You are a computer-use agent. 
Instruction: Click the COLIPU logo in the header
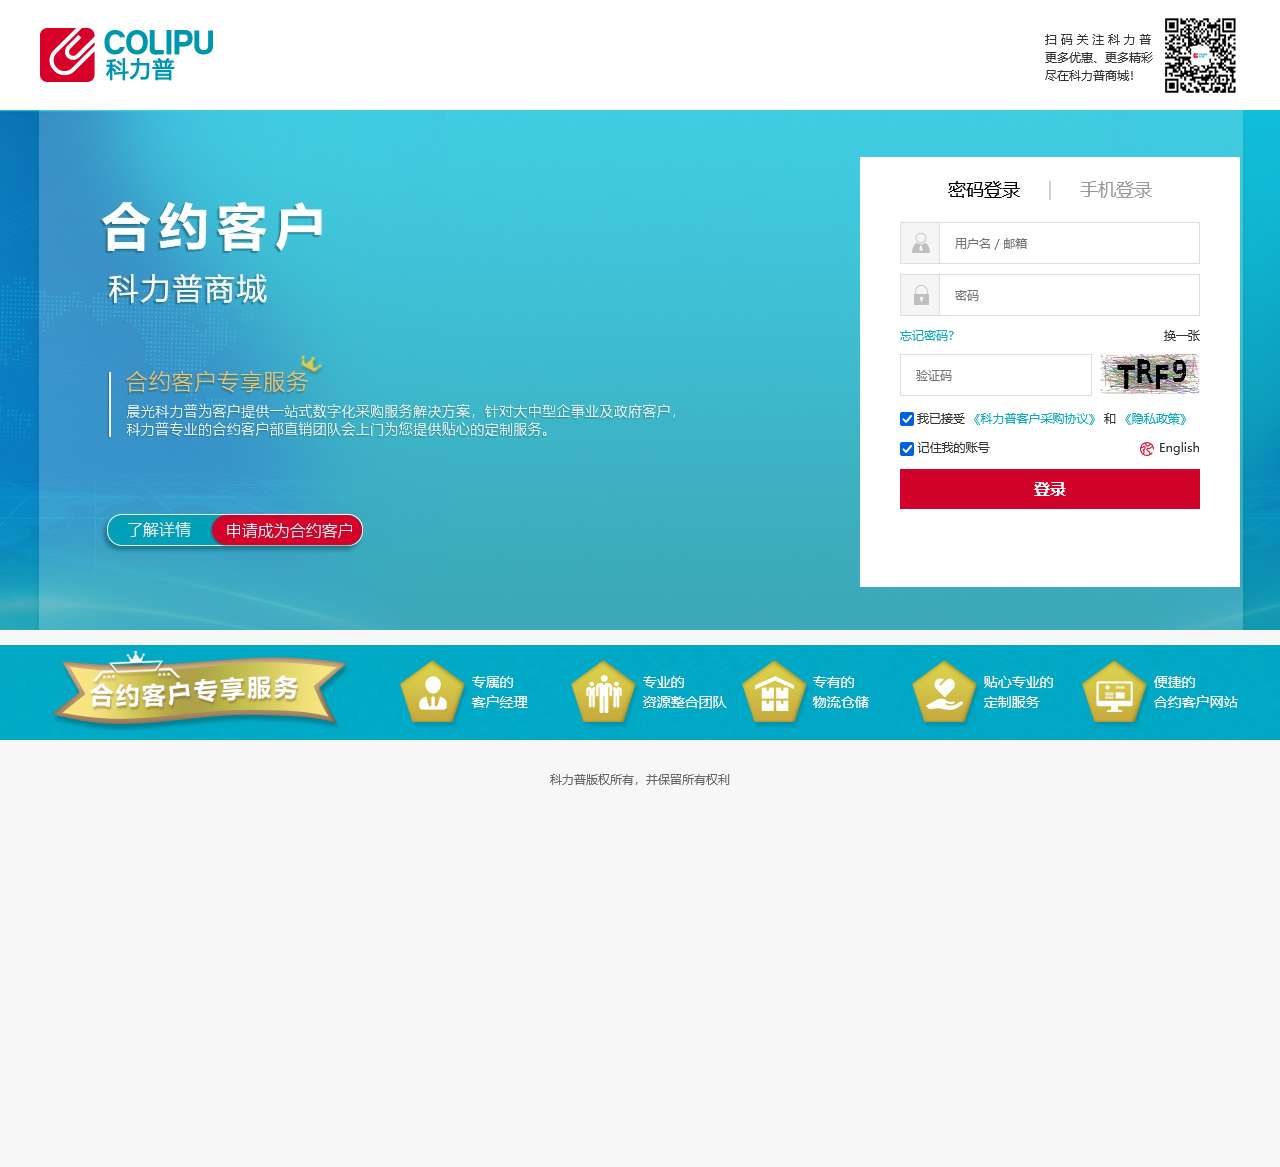point(127,55)
